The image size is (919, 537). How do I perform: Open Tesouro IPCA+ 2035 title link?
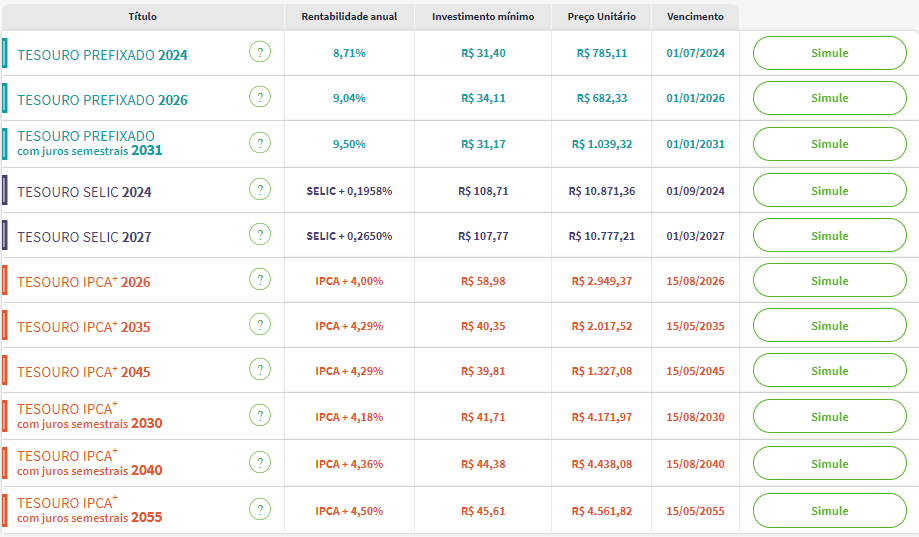[84, 327]
